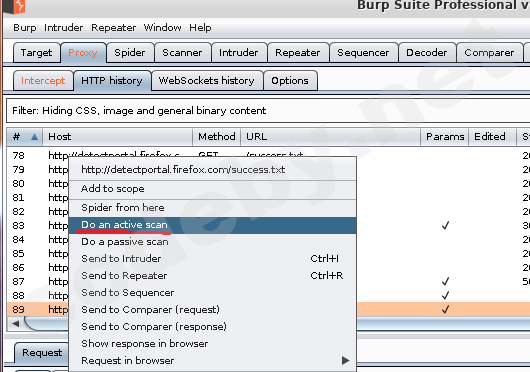Click the Params checkmark in row 87
This screenshot has width=530, height=372.
point(445,281)
